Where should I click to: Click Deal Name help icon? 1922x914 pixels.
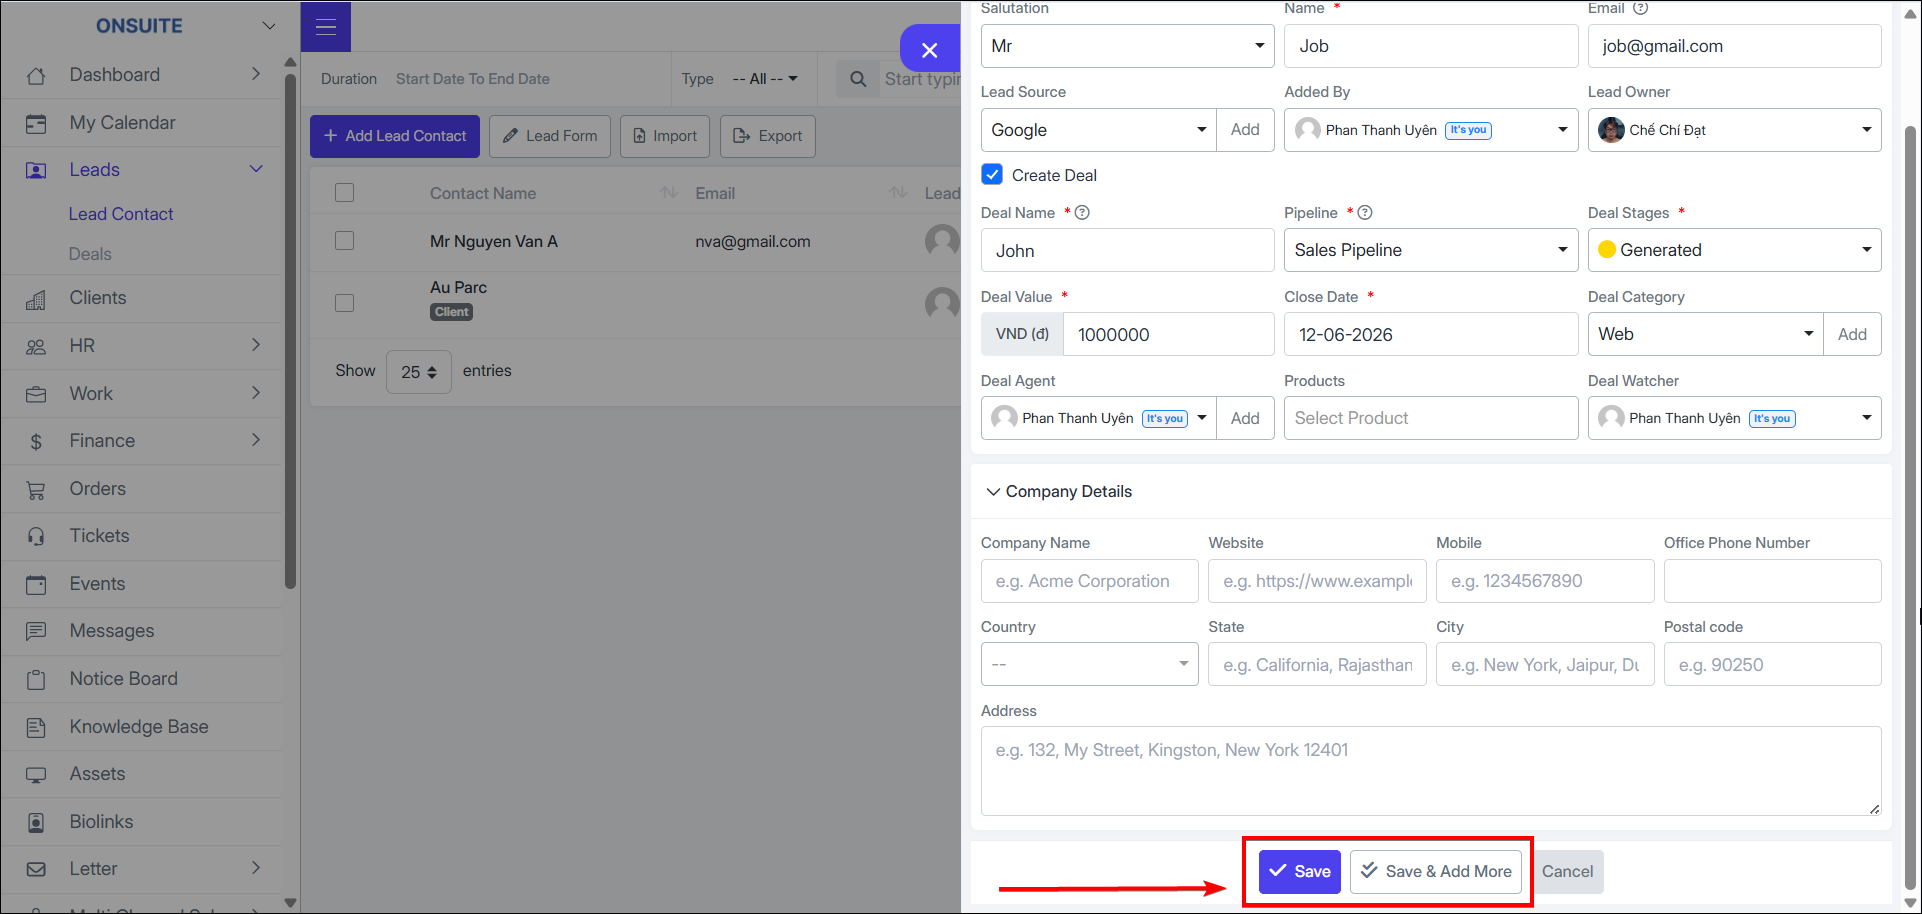click(x=1082, y=213)
